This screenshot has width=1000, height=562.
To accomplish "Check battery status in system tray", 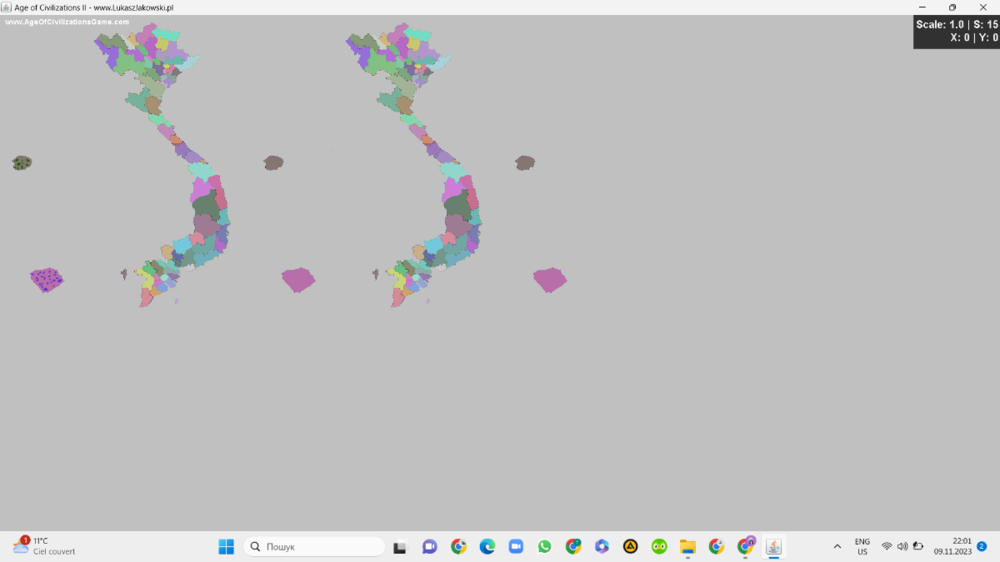I will click(x=918, y=547).
